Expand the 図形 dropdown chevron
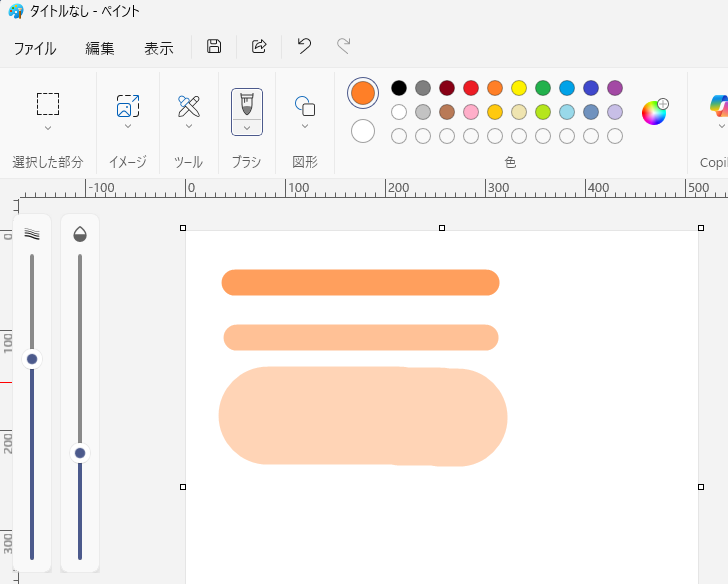This screenshot has width=728, height=584. [x=305, y=126]
